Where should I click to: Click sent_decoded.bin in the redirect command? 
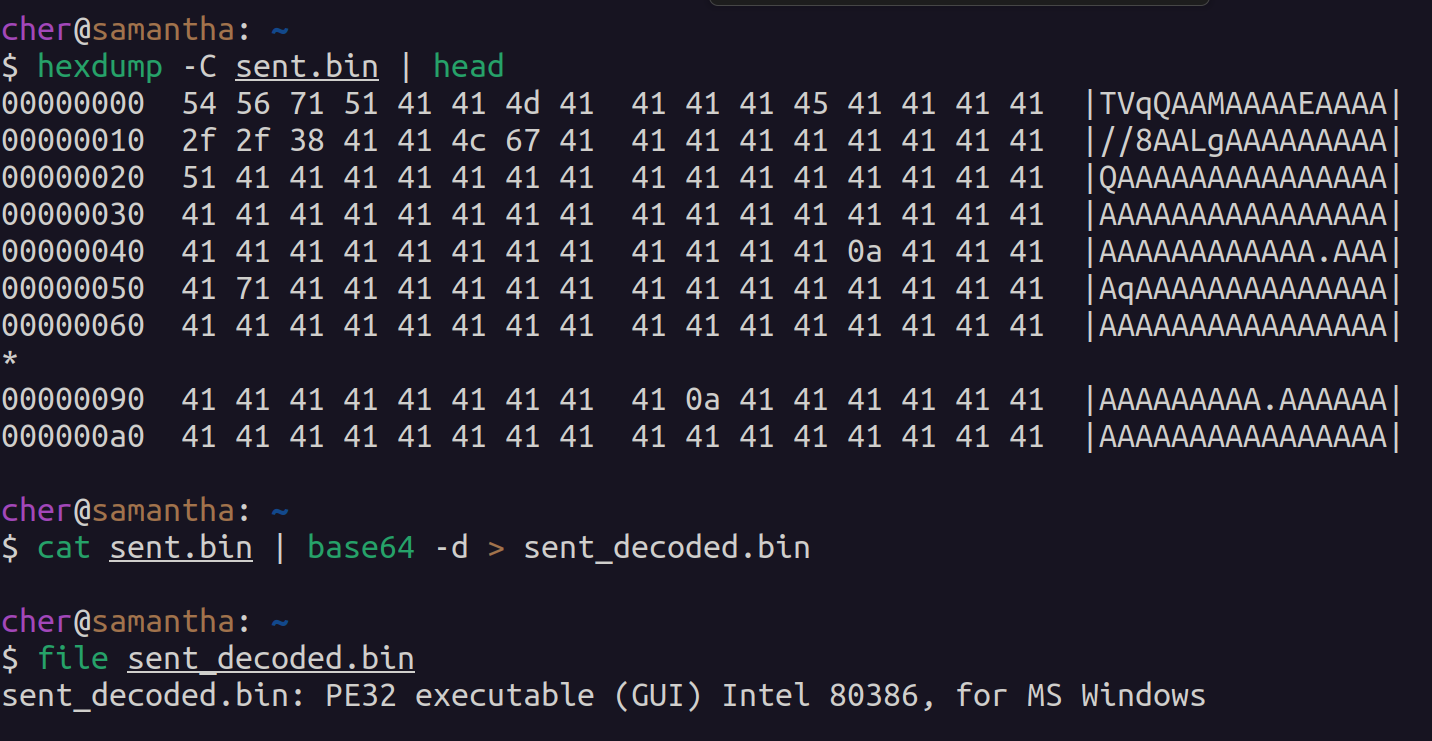coord(667,548)
